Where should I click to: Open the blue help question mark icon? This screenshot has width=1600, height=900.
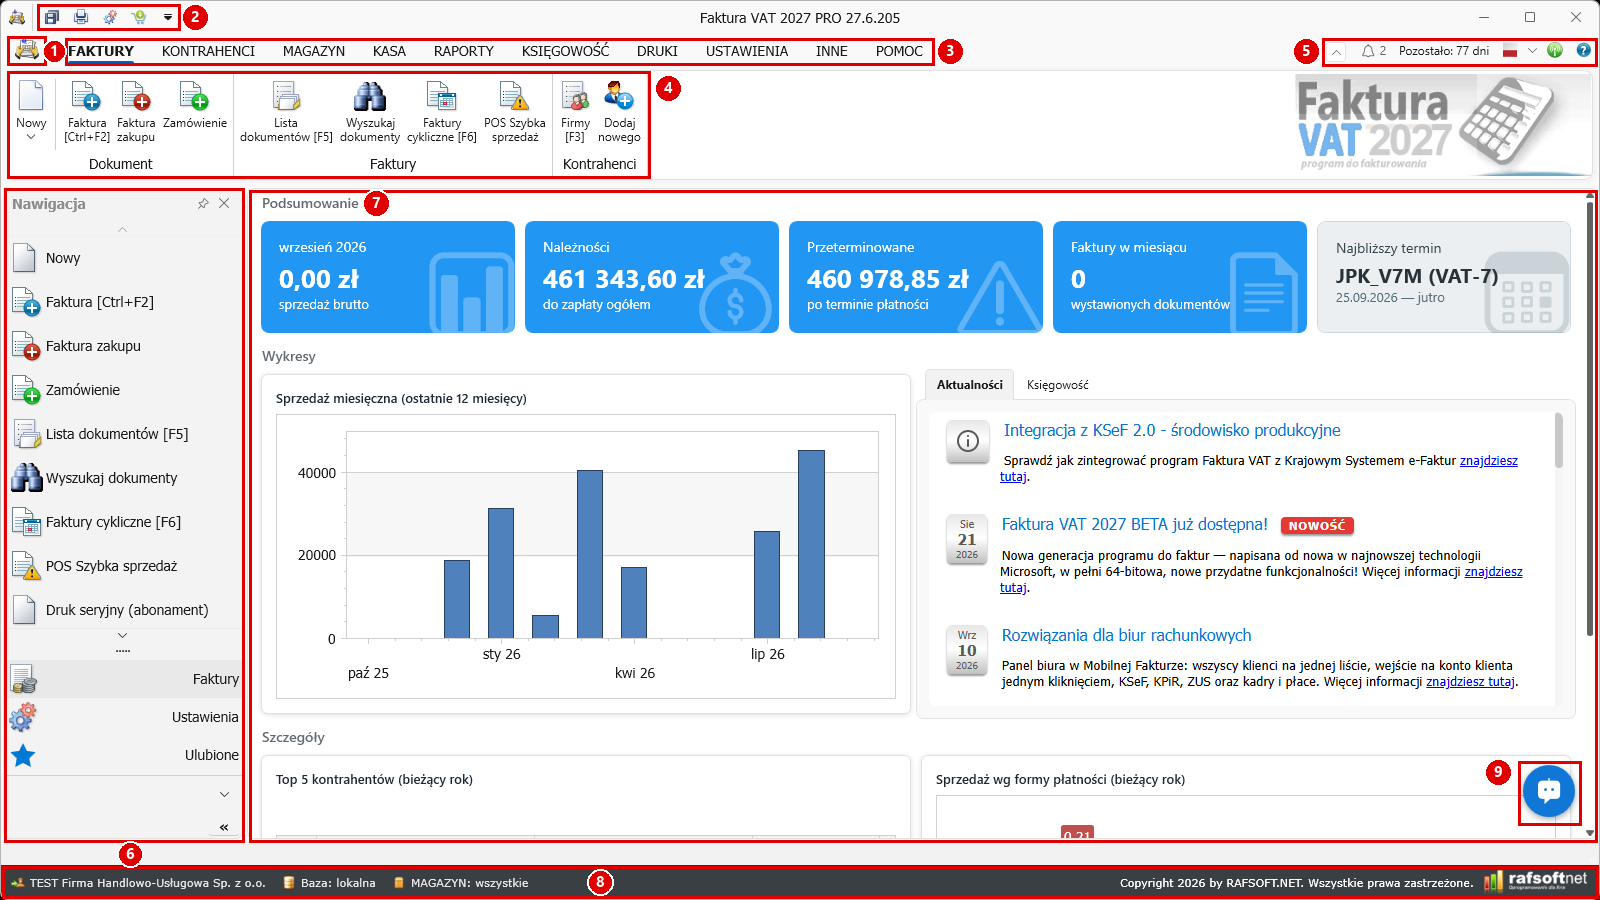1584,50
